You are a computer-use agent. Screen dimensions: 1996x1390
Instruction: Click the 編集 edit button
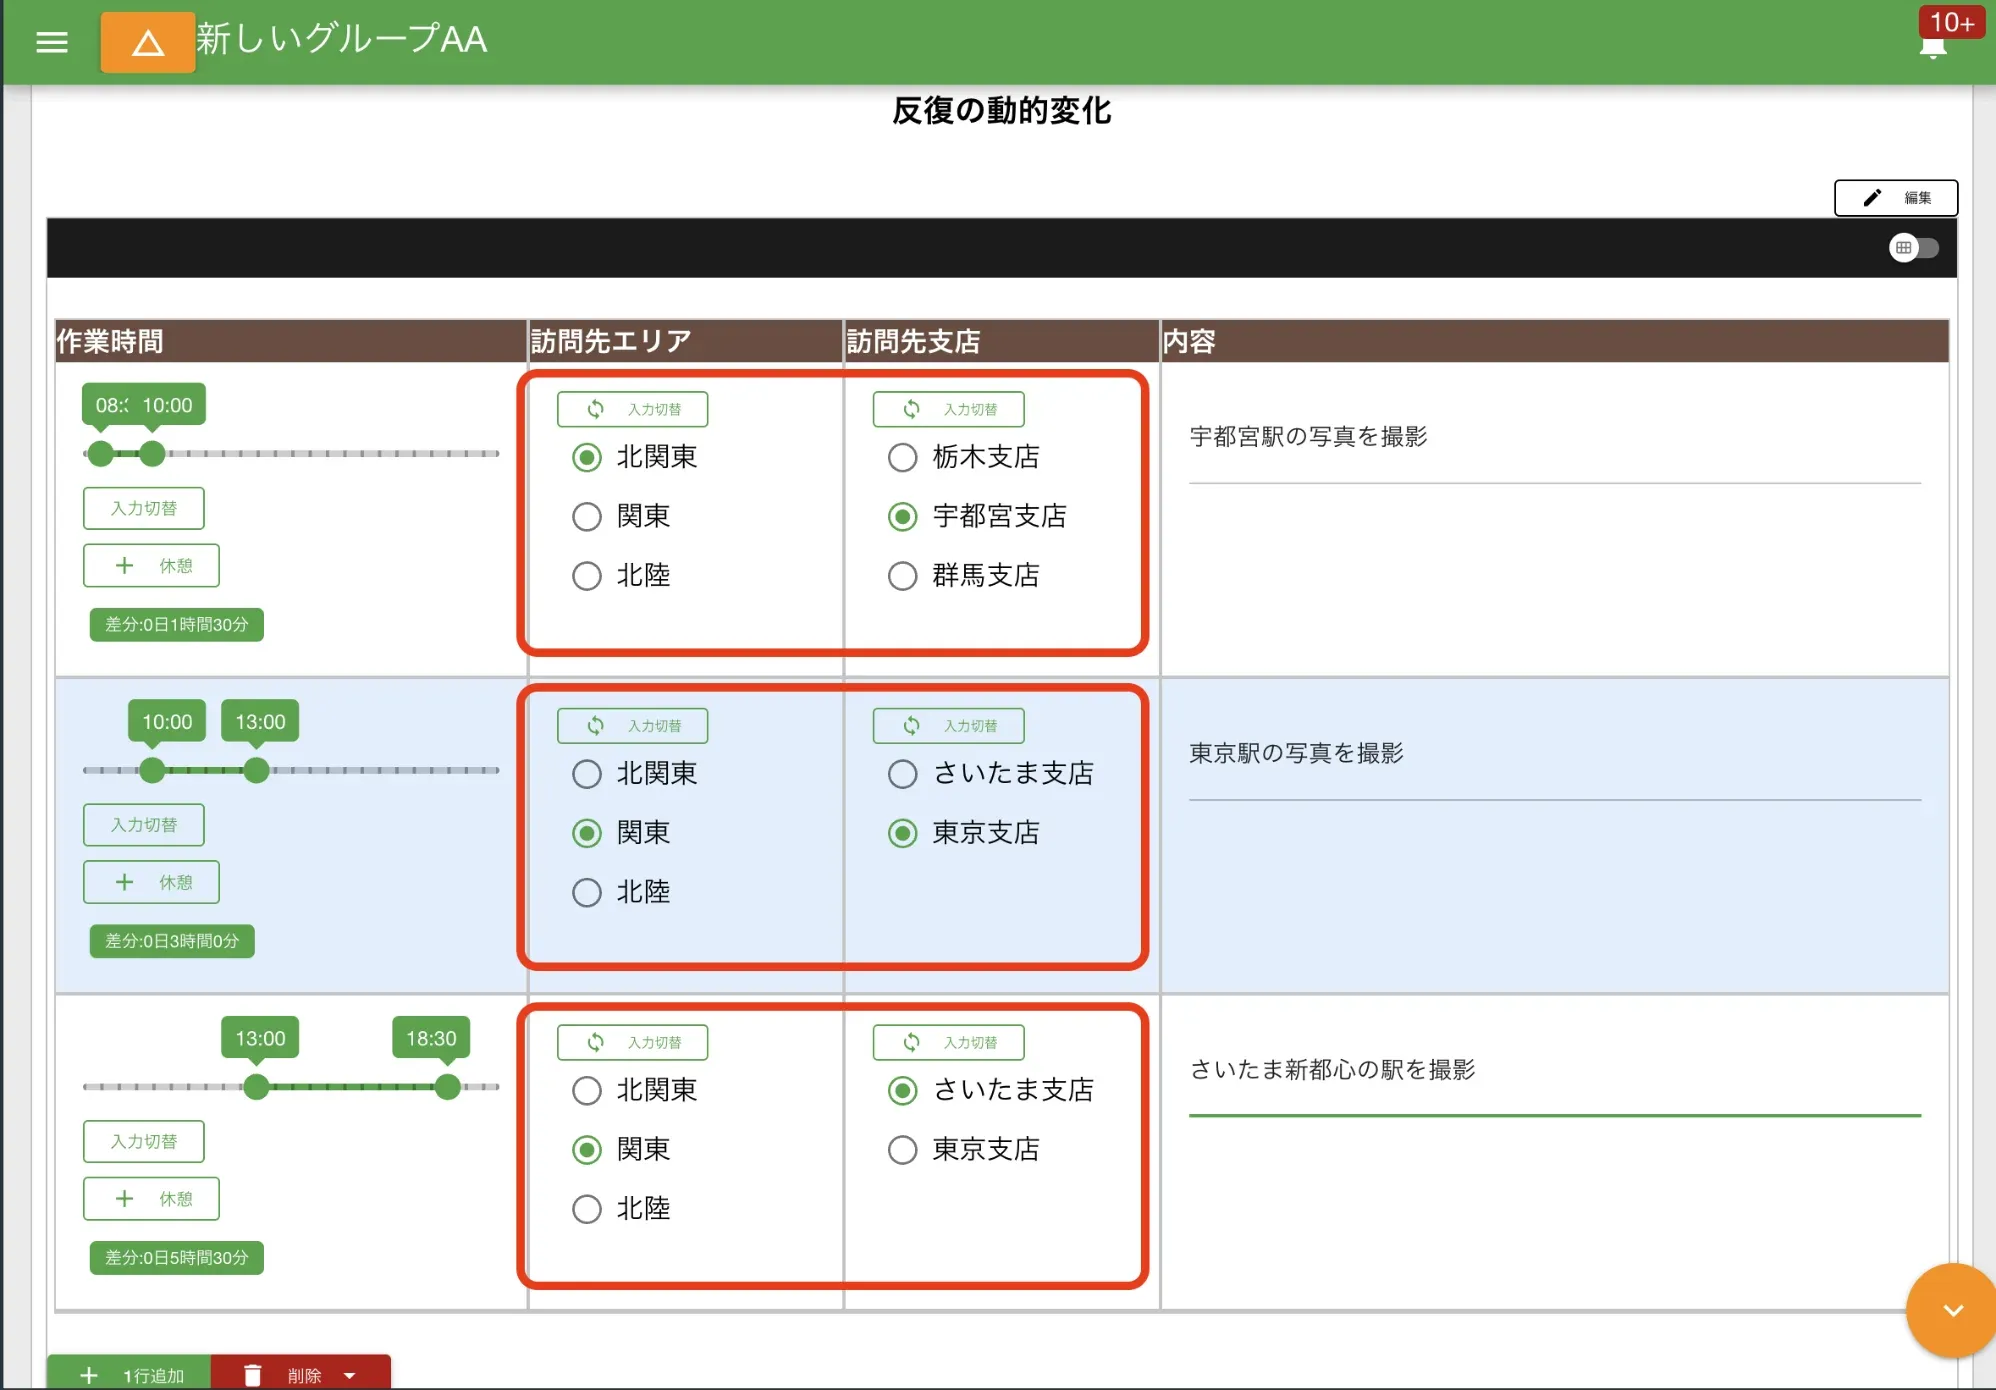1896,197
